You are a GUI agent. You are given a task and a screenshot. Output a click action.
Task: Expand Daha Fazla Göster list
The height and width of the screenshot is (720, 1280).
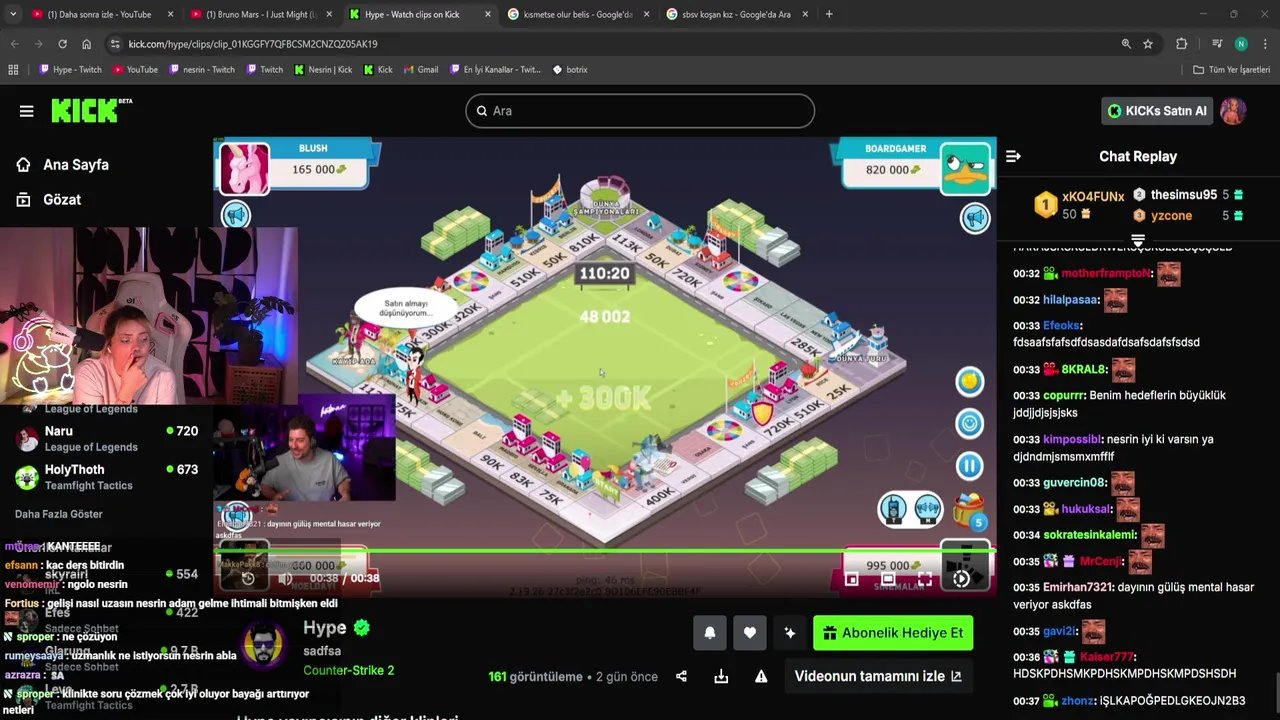click(x=59, y=514)
